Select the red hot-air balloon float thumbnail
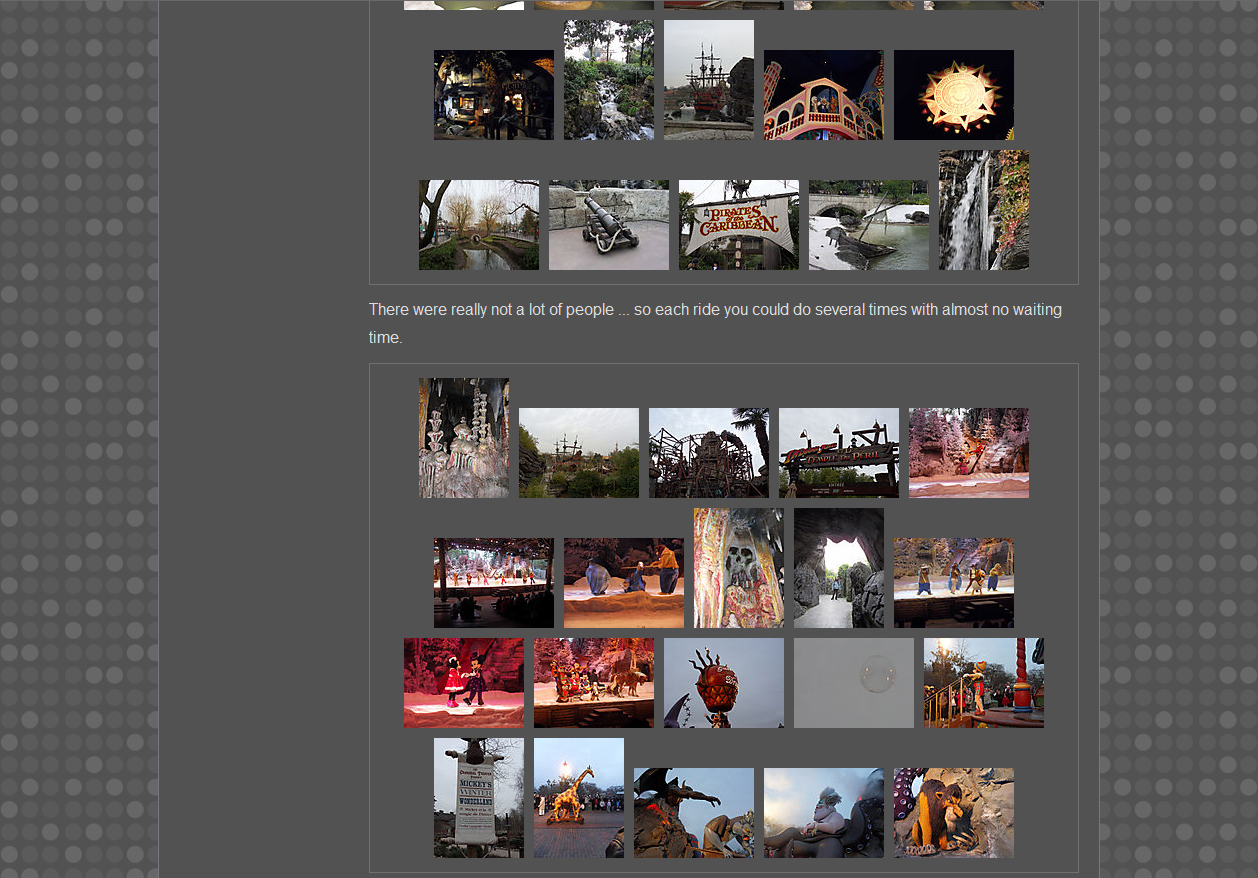This screenshot has width=1258, height=878. tap(723, 683)
